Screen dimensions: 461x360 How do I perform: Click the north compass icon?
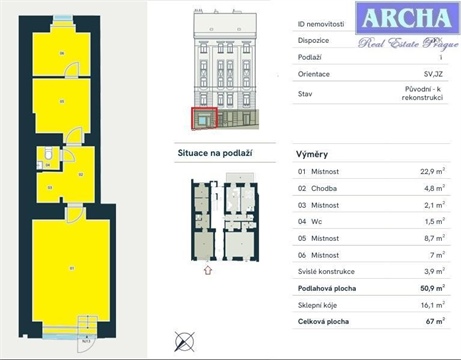pos(184,341)
